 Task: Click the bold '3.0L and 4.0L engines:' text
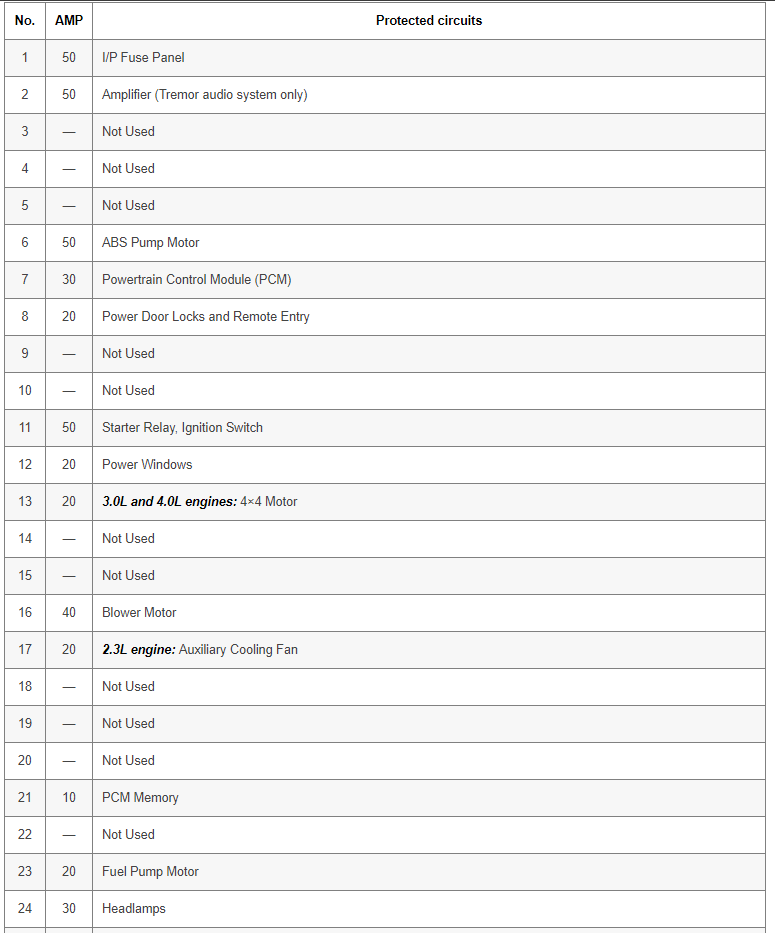[x=169, y=502]
